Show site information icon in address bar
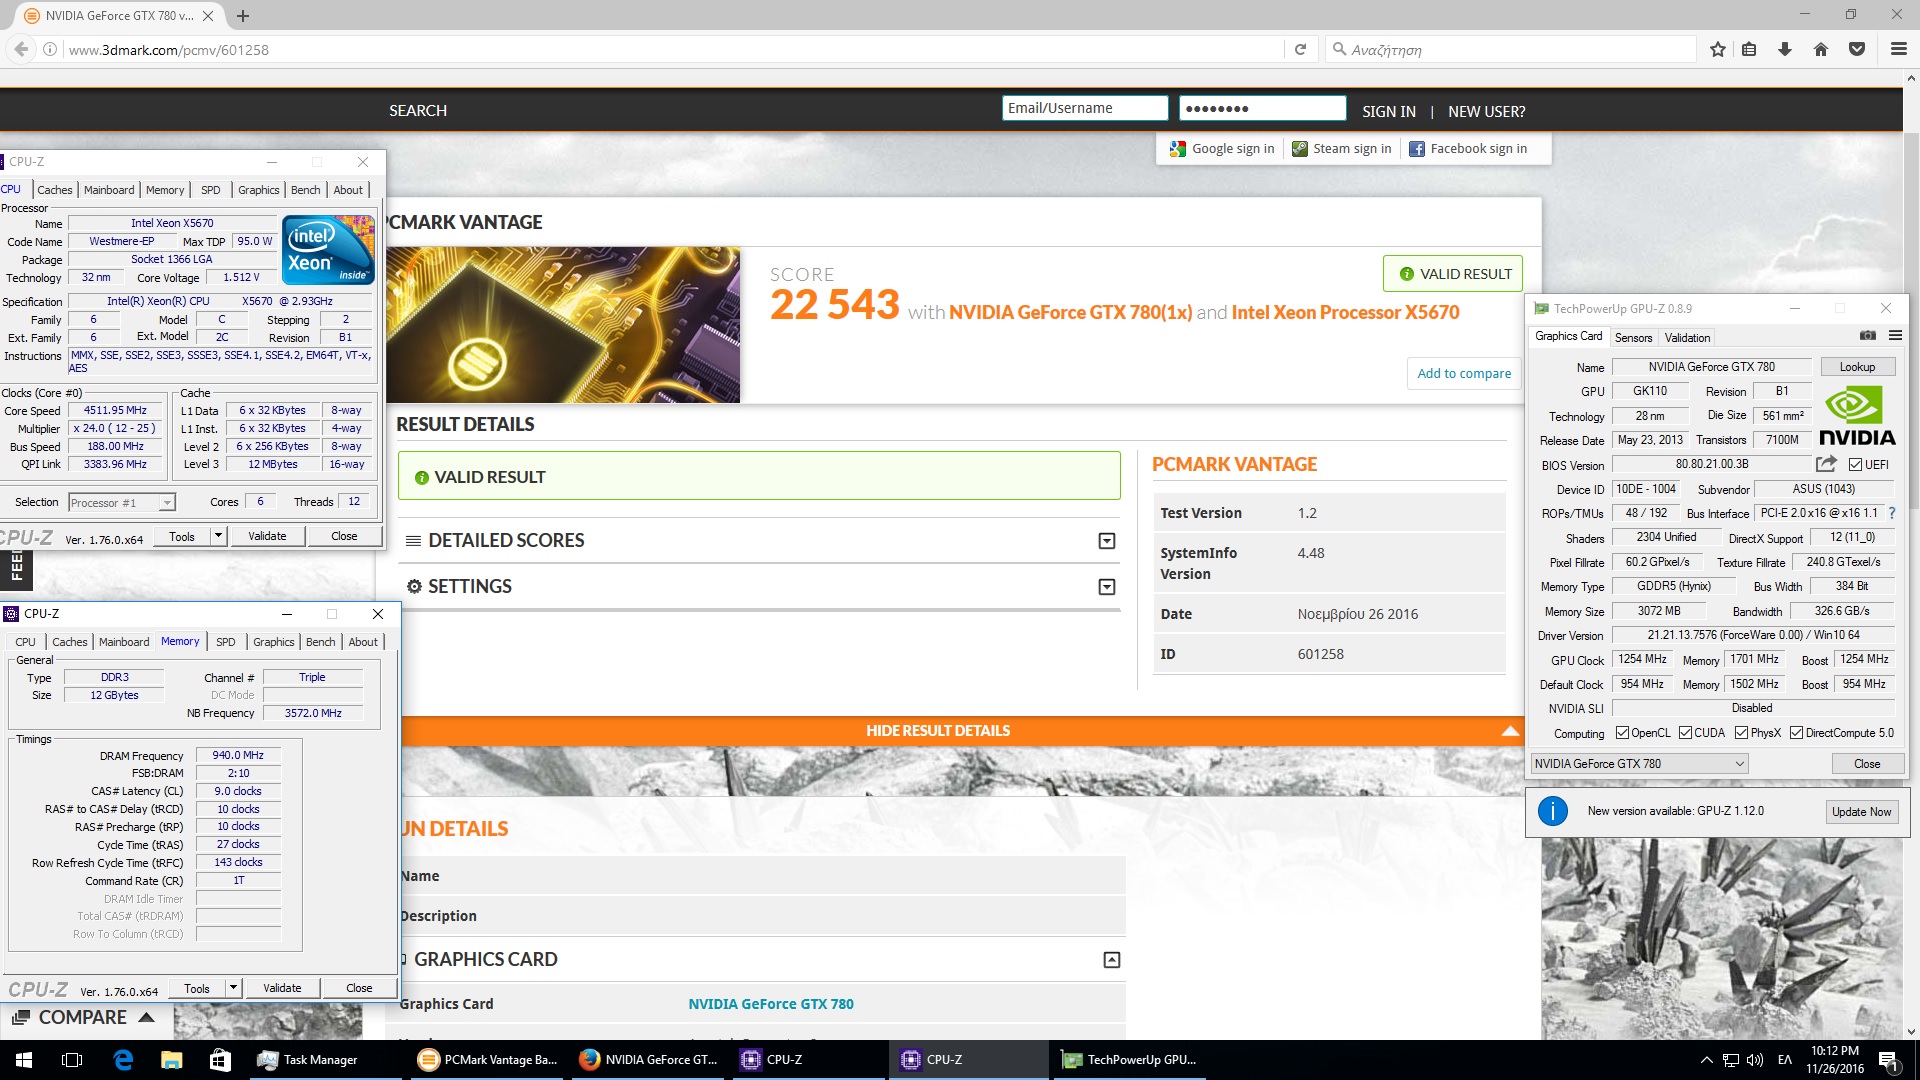Image resolution: width=1920 pixels, height=1080 pixels. click(50, 49)
